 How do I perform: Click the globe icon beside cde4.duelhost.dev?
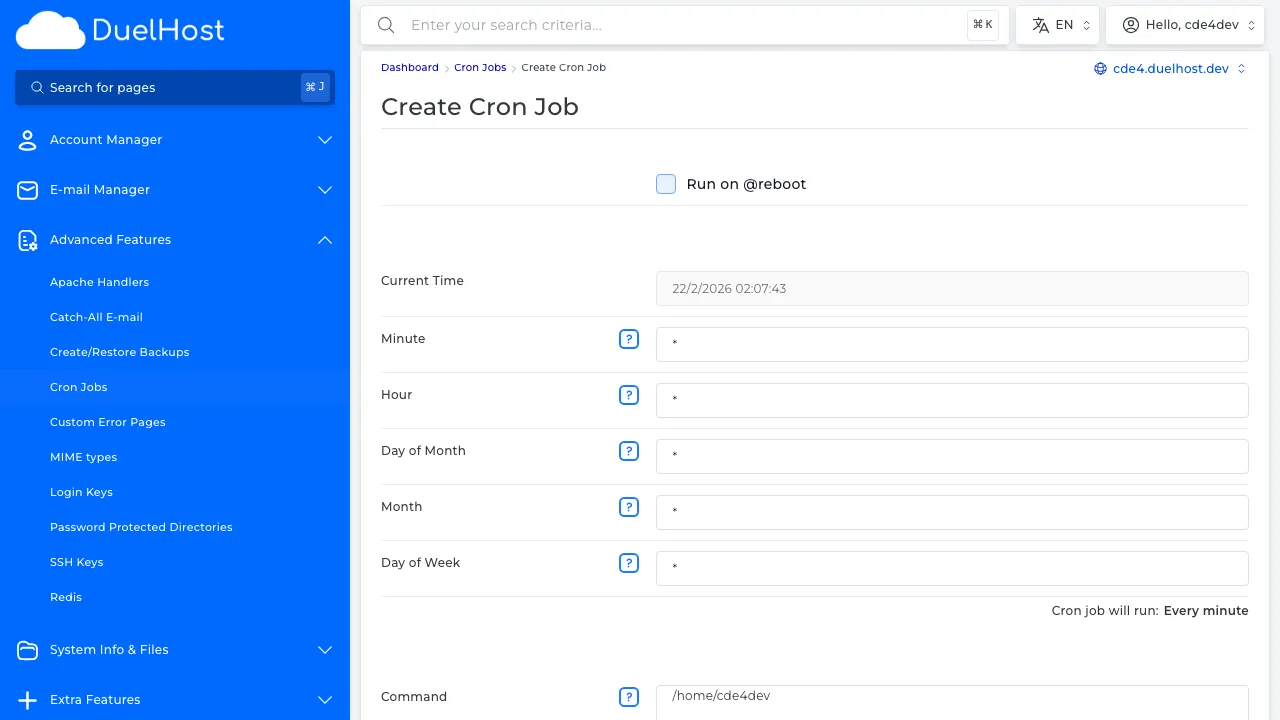click(1100, 68)
